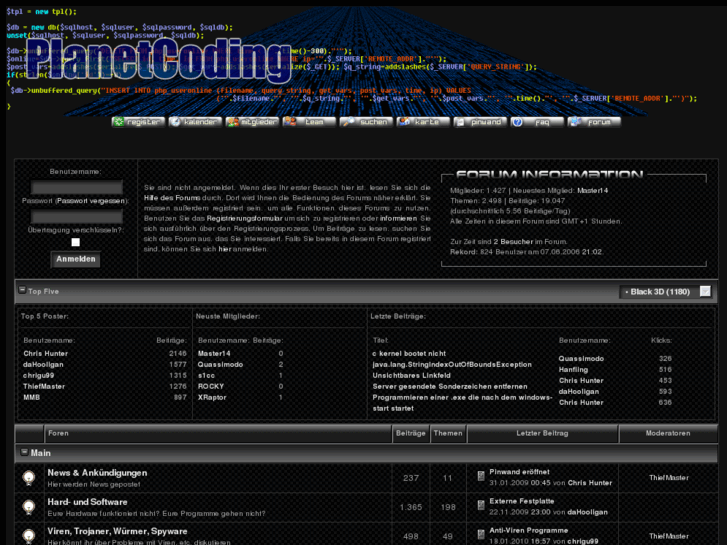The height and width of the screenshot is (545, 727).
Task: Click the News & Ankündigungen lightbulb icon
Action: 29,478
